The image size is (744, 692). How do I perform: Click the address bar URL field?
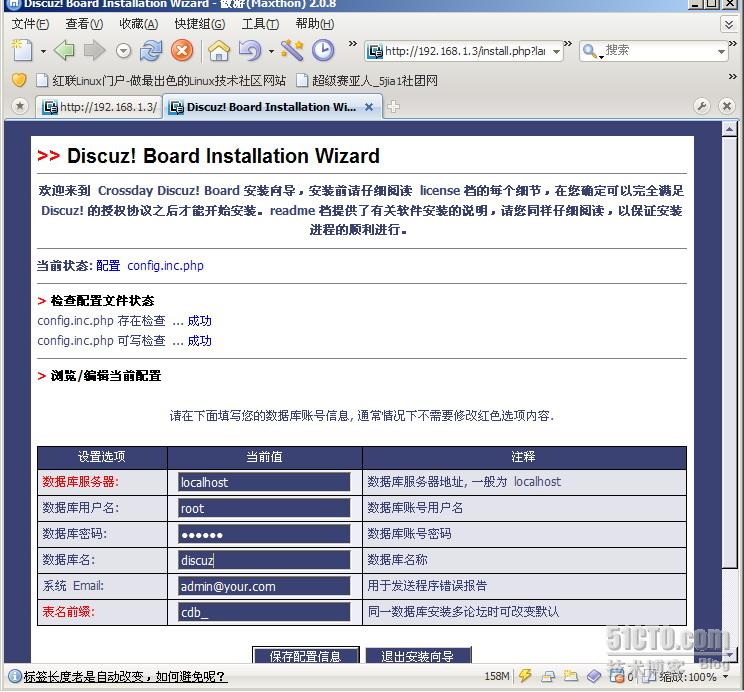pyautogui.click(x=465, y=51)
